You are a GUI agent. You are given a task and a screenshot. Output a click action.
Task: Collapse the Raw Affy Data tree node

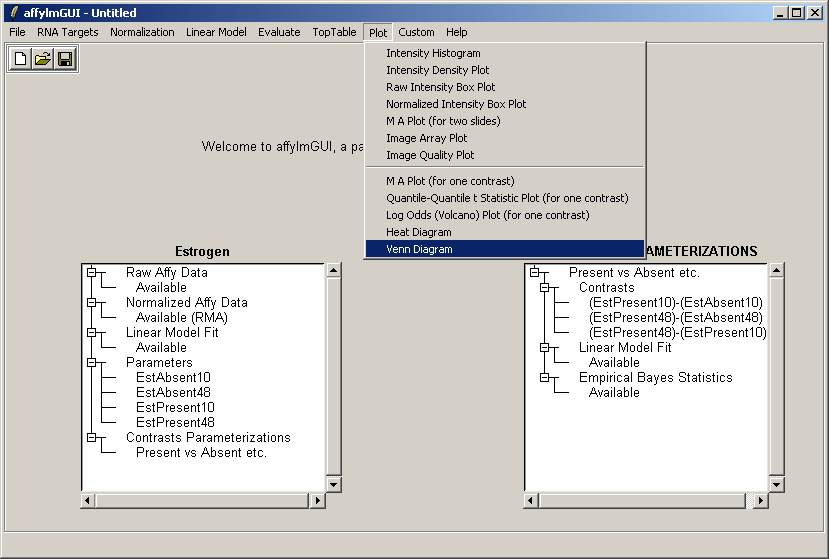pos(91,272)
